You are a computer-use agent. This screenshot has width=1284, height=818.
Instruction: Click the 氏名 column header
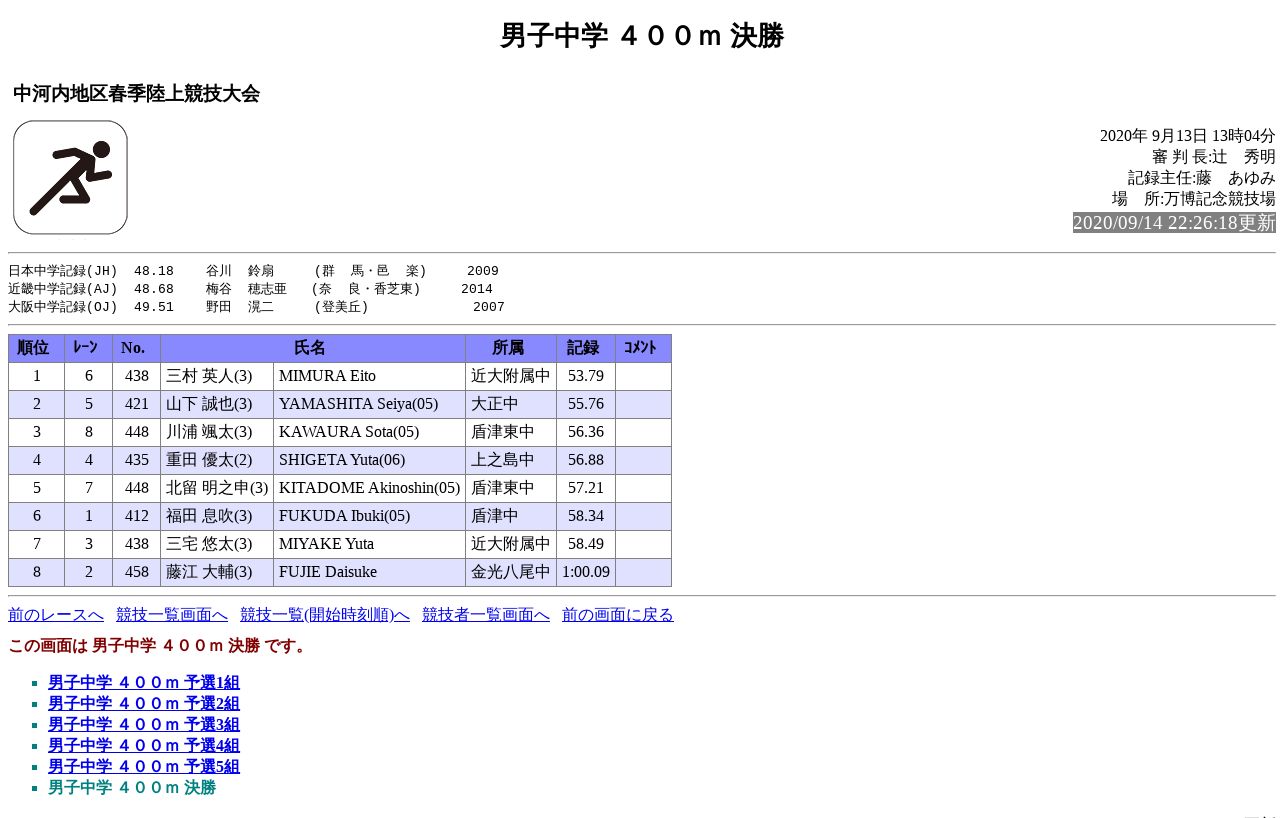tap(313, 348)
